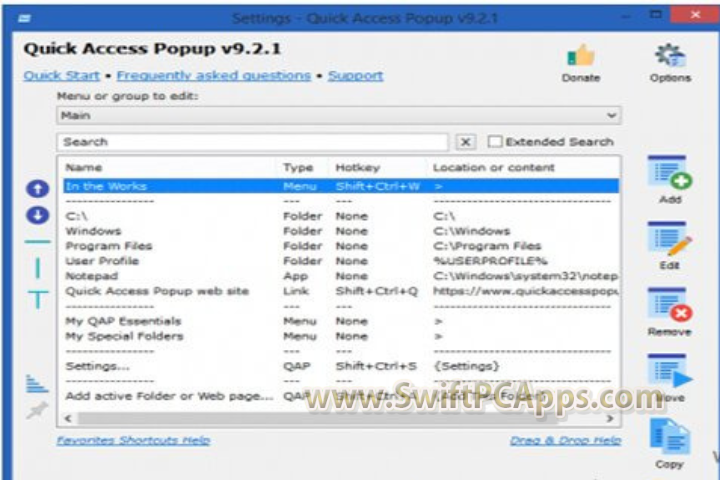Click the T-shaped text separator icon

(x=38, y=299)
